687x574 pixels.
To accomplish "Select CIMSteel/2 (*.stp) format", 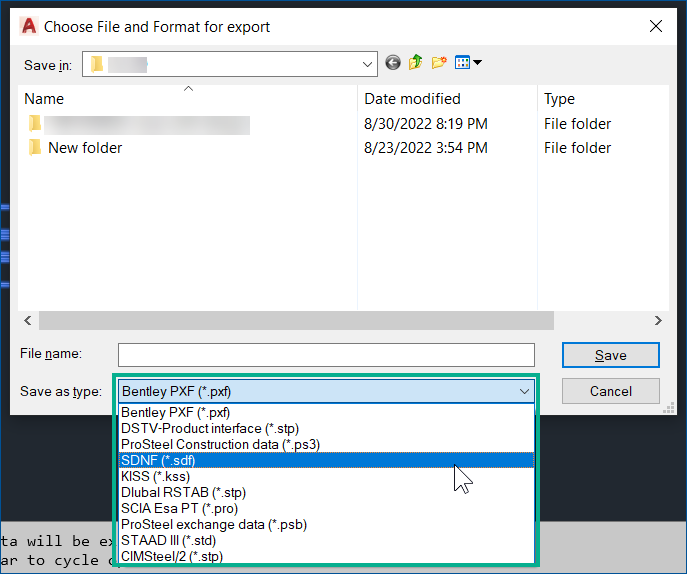I will pos(326,556).
